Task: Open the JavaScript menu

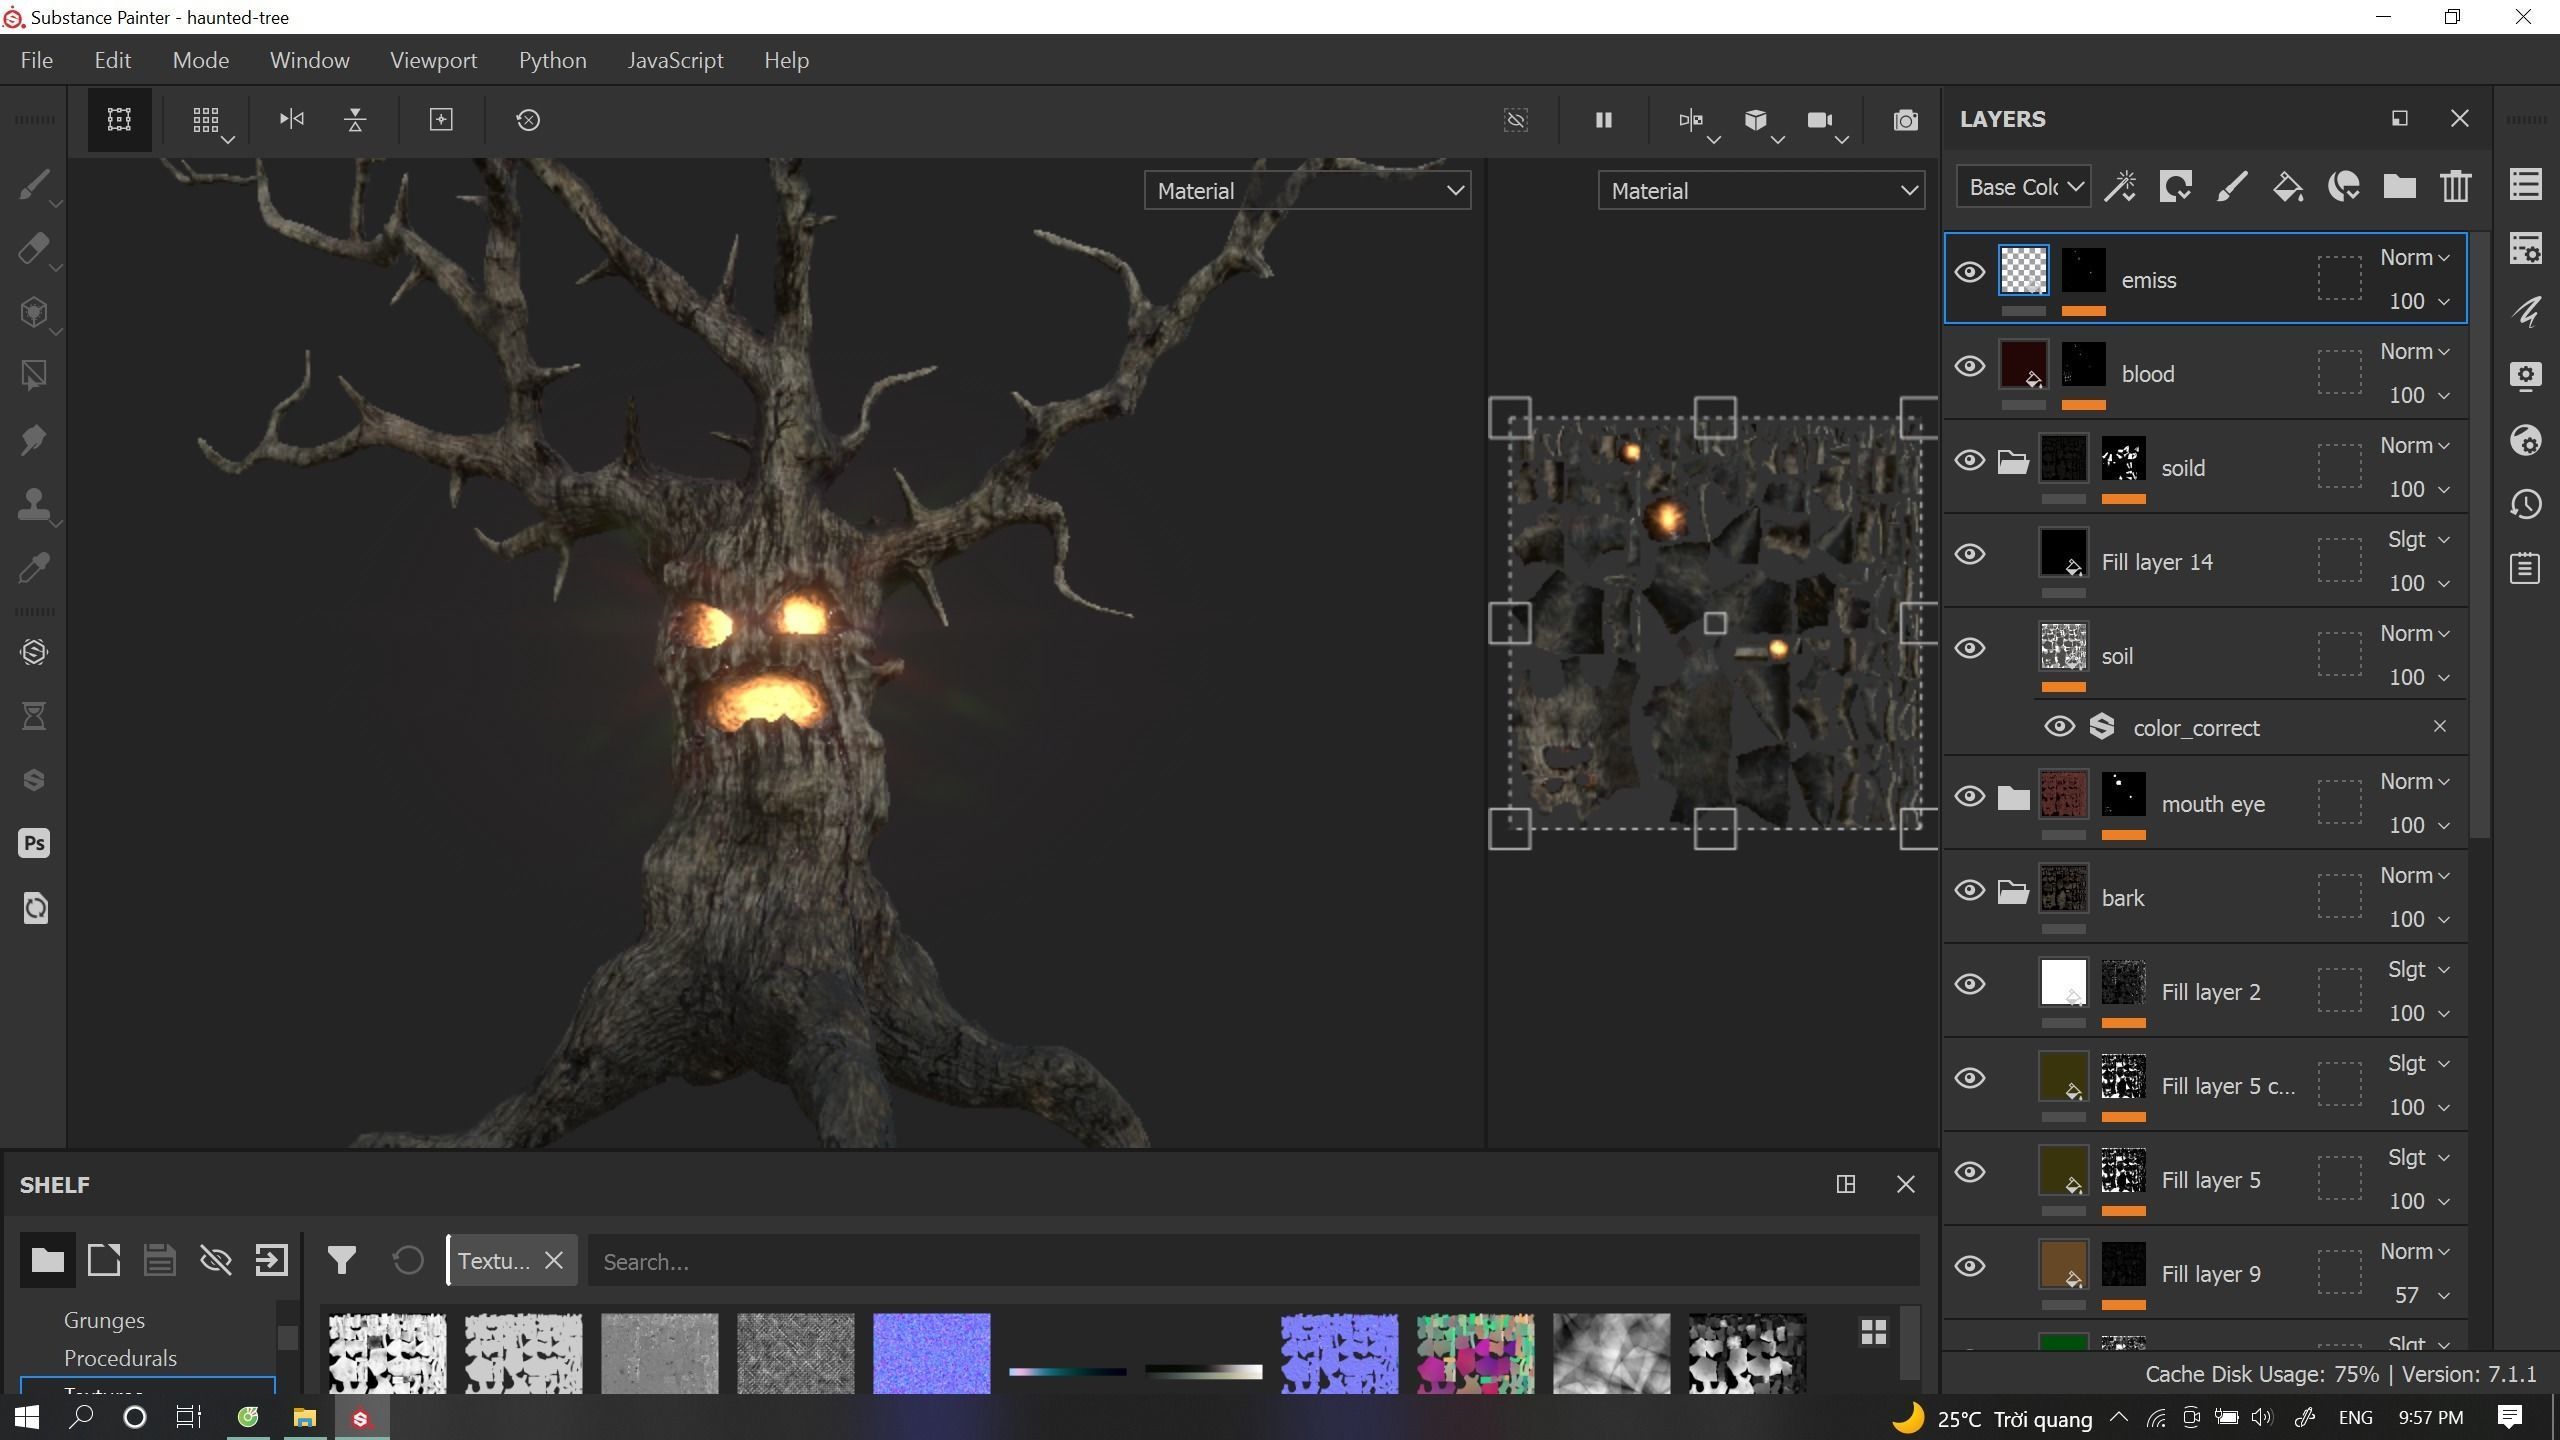Action: pyautogui.click(x=675, y=60)
